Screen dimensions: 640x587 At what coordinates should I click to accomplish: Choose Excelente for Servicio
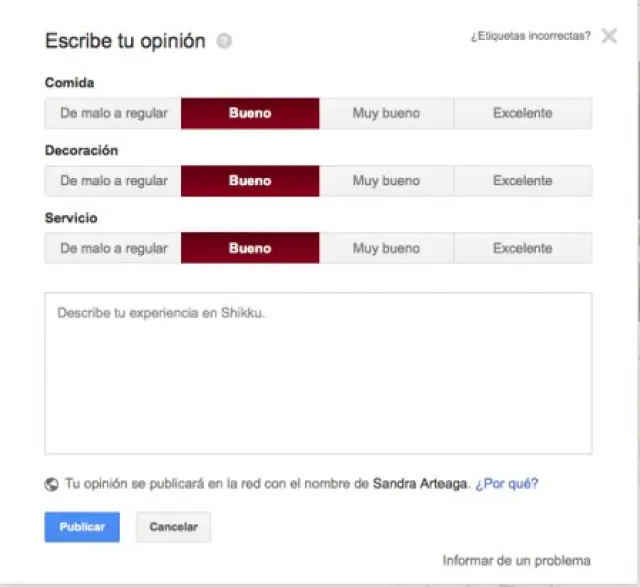[522, 248]
